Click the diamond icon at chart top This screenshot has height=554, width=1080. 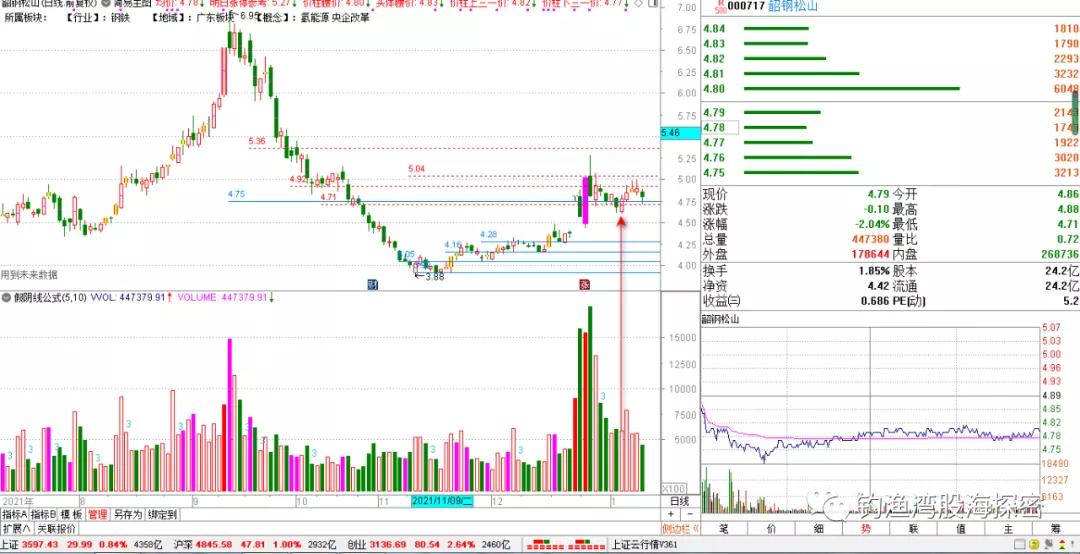(x=638, y=3)
